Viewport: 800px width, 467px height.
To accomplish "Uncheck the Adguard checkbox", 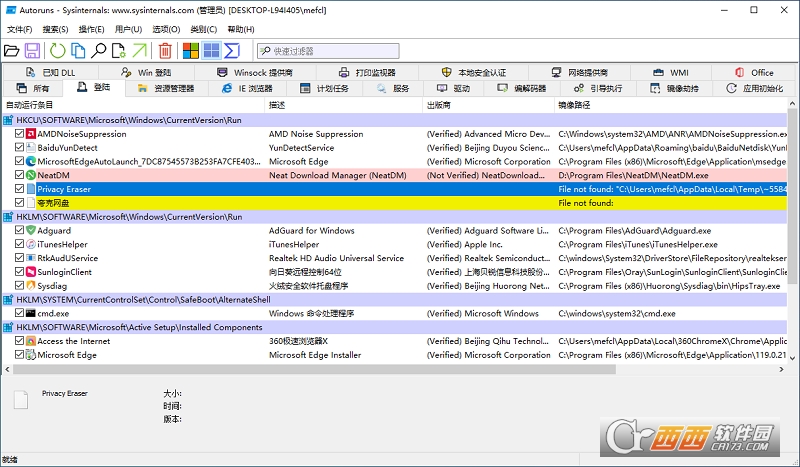I will coord(19,230).
